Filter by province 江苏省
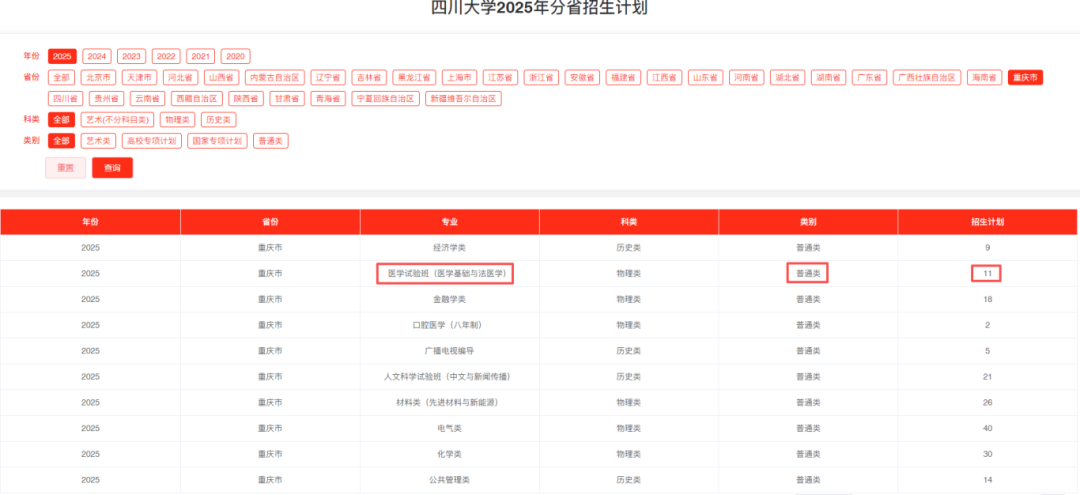 click(500, 78)
